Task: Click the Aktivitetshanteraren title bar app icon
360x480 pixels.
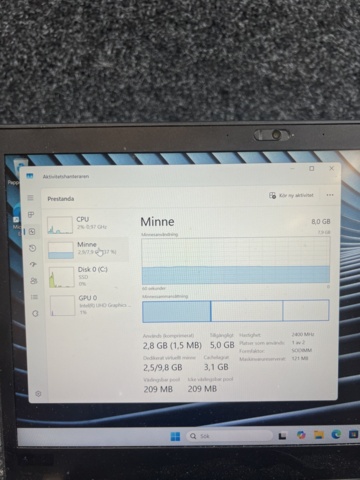Action: click(x=30, y=176)
